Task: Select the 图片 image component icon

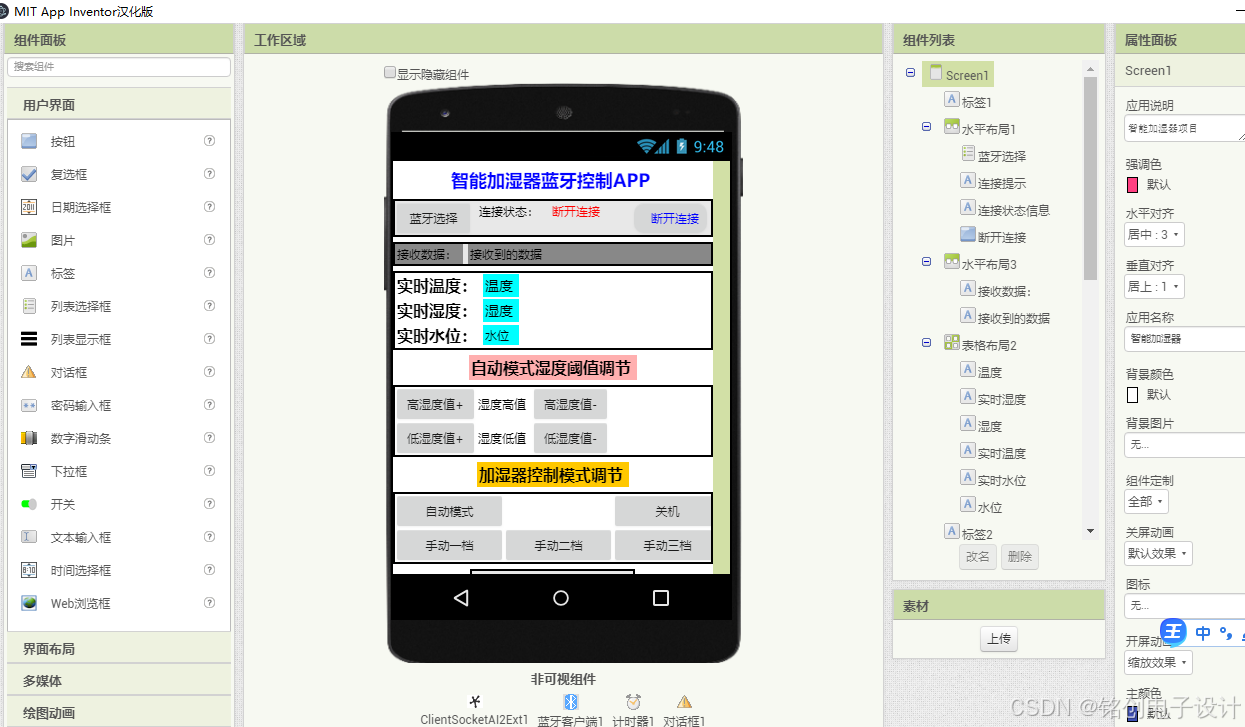Action: 29,240
